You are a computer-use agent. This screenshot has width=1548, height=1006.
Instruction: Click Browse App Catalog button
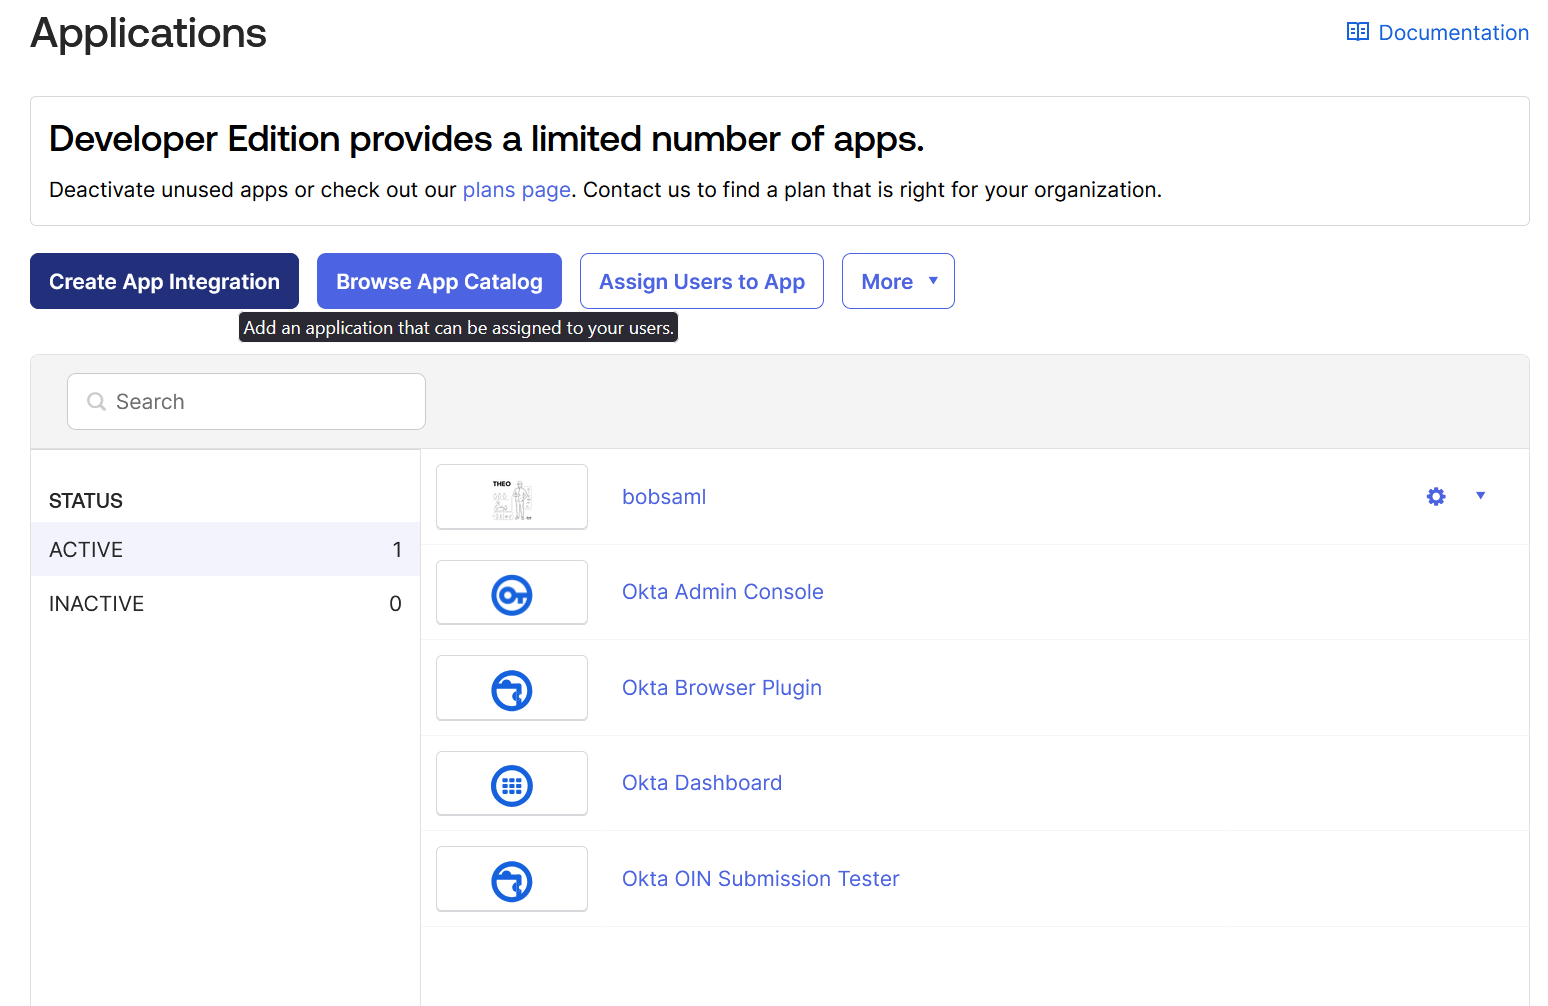[x=439, y=282]
